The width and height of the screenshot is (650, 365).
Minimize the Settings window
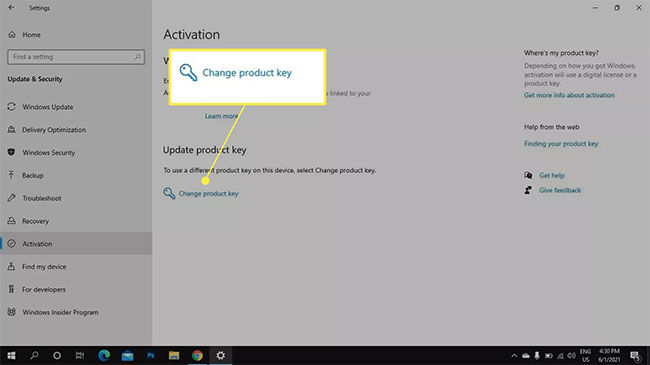click(595, 8)
